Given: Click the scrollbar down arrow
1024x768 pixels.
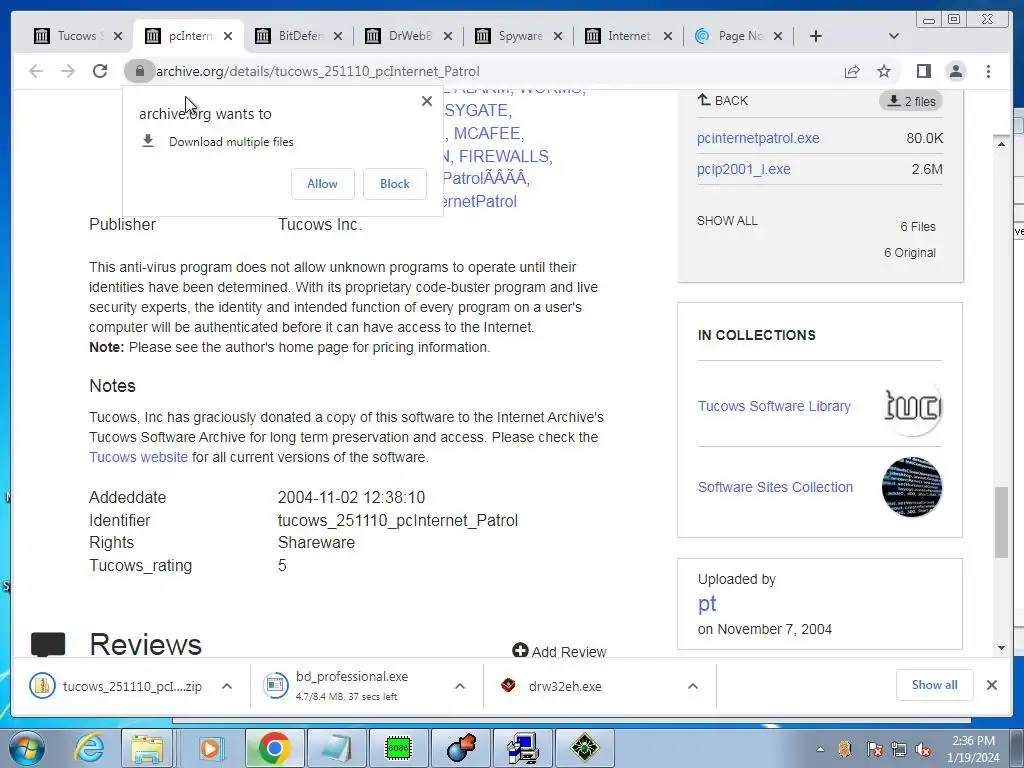Looking at the screenshot, I should [x=1001, y=648].
